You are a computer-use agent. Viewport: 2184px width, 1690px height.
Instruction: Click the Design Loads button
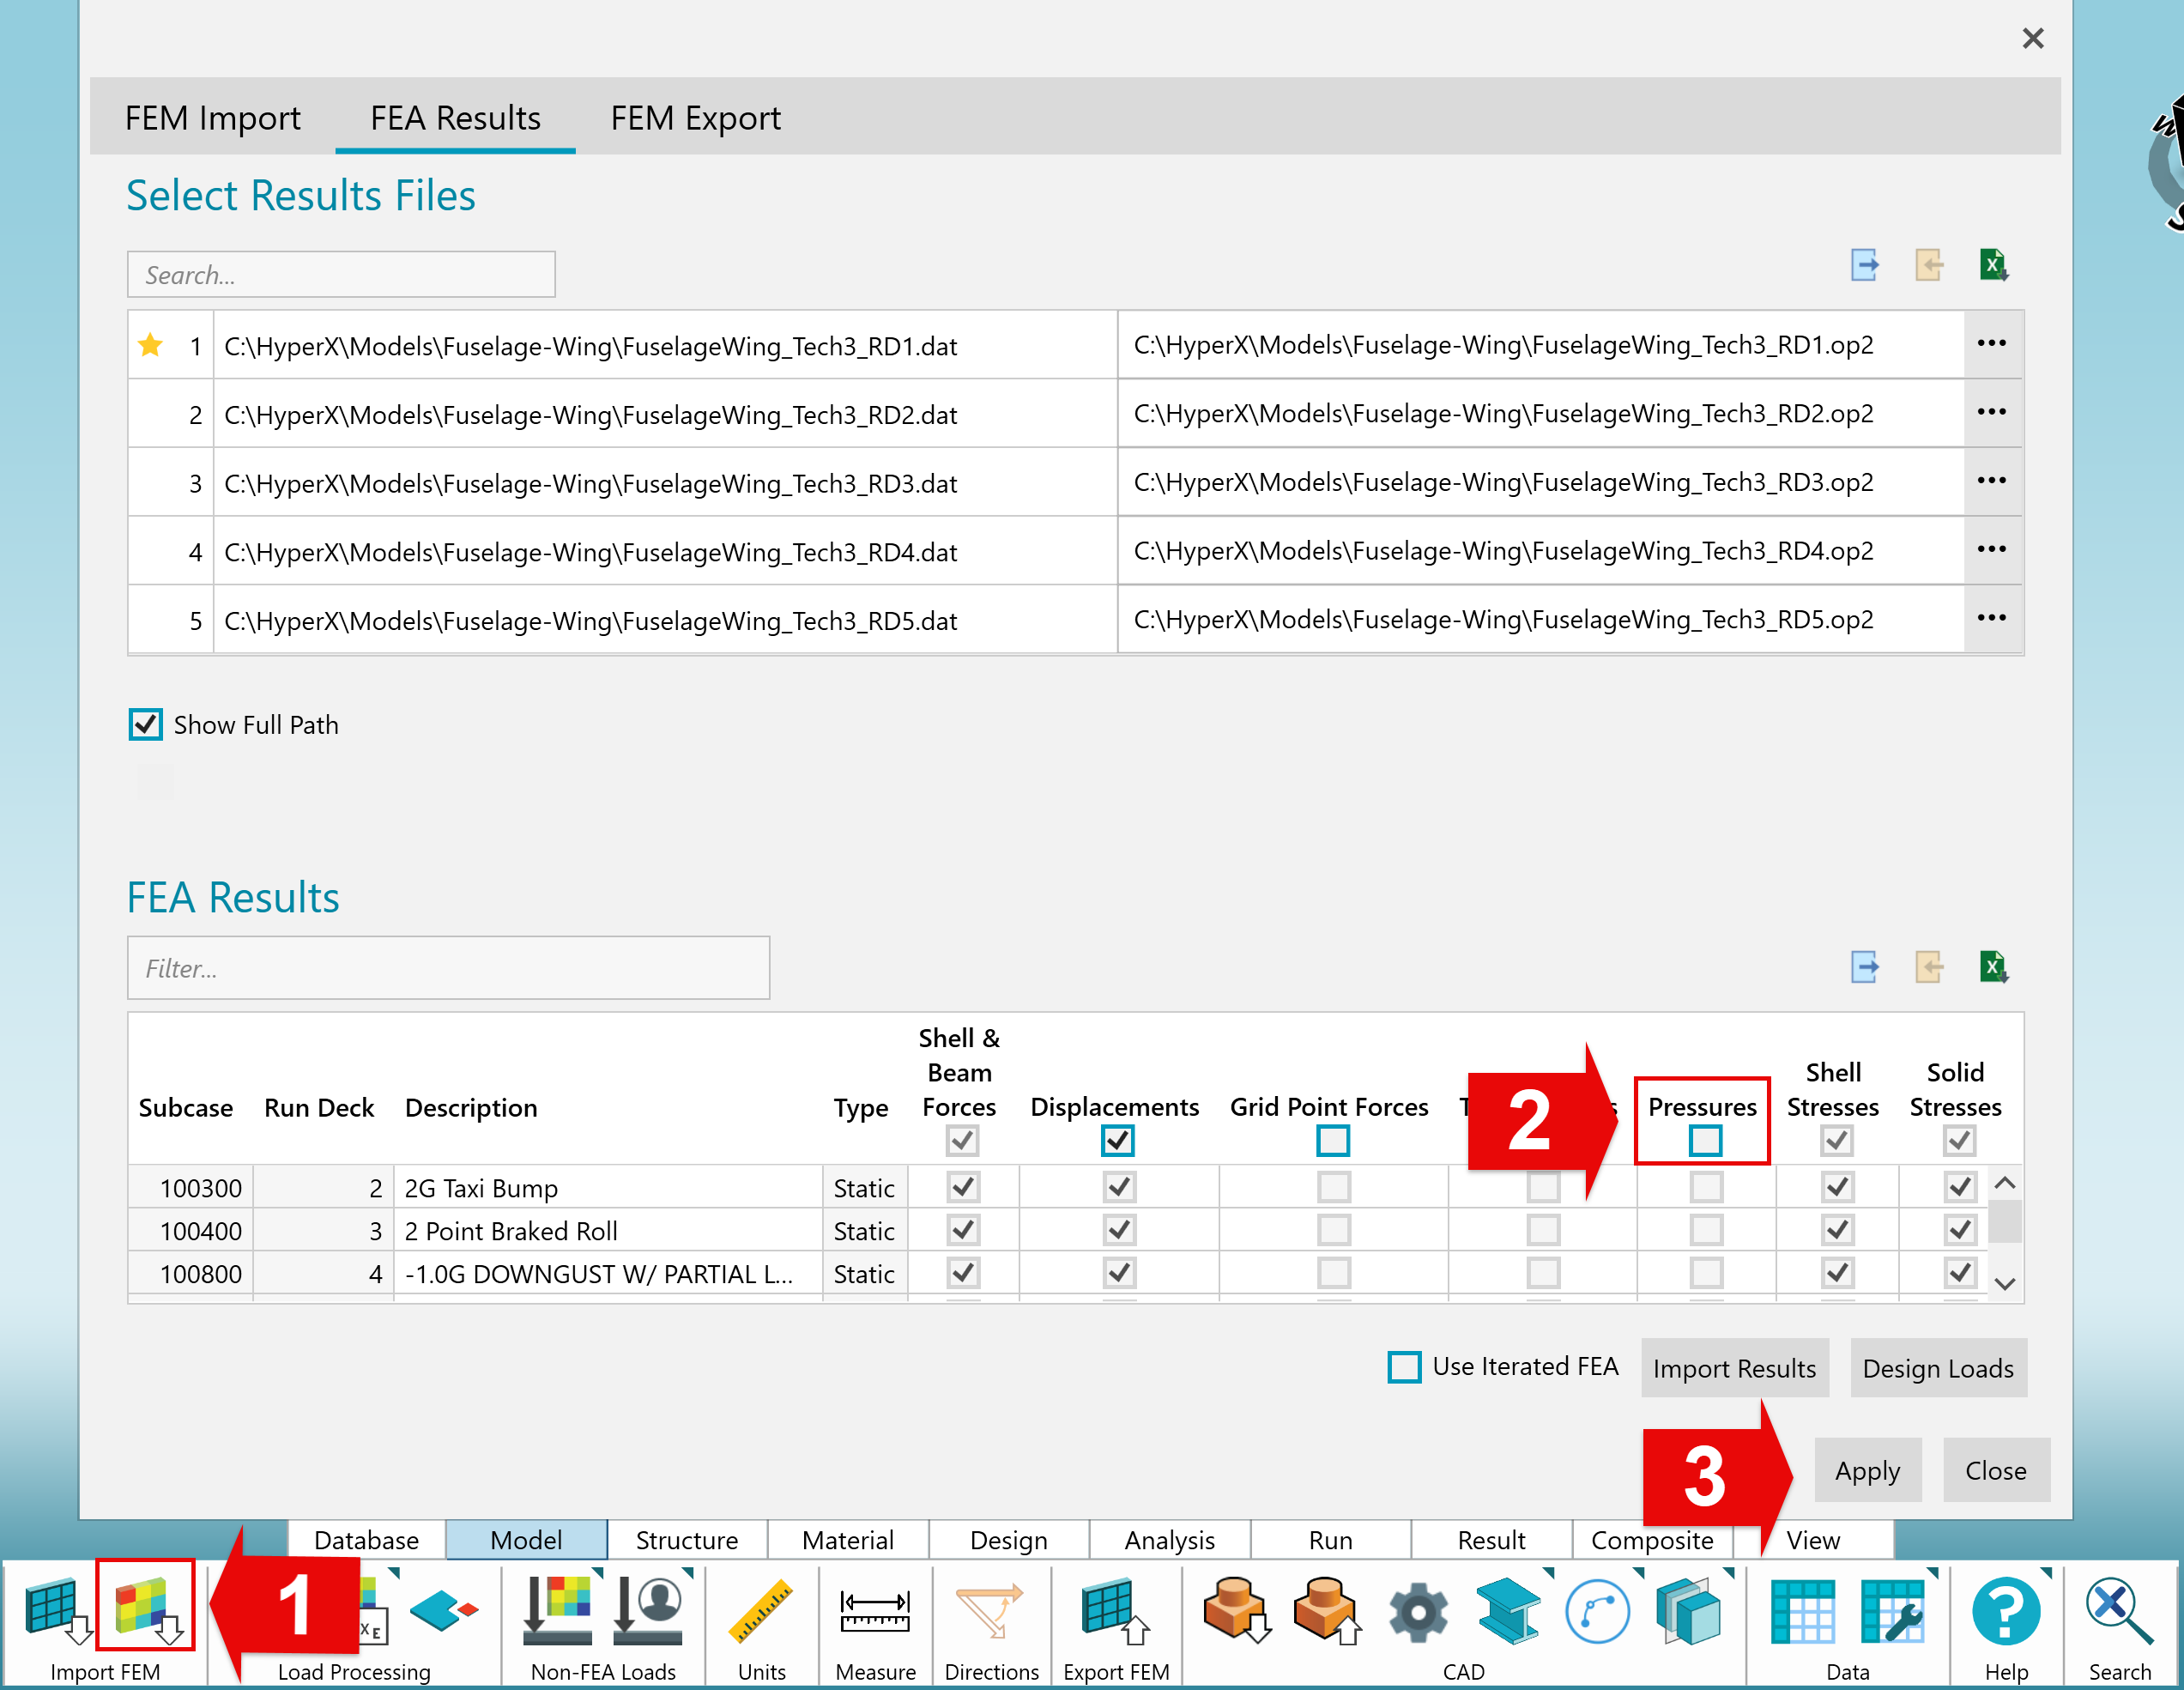[1938, 1368]
